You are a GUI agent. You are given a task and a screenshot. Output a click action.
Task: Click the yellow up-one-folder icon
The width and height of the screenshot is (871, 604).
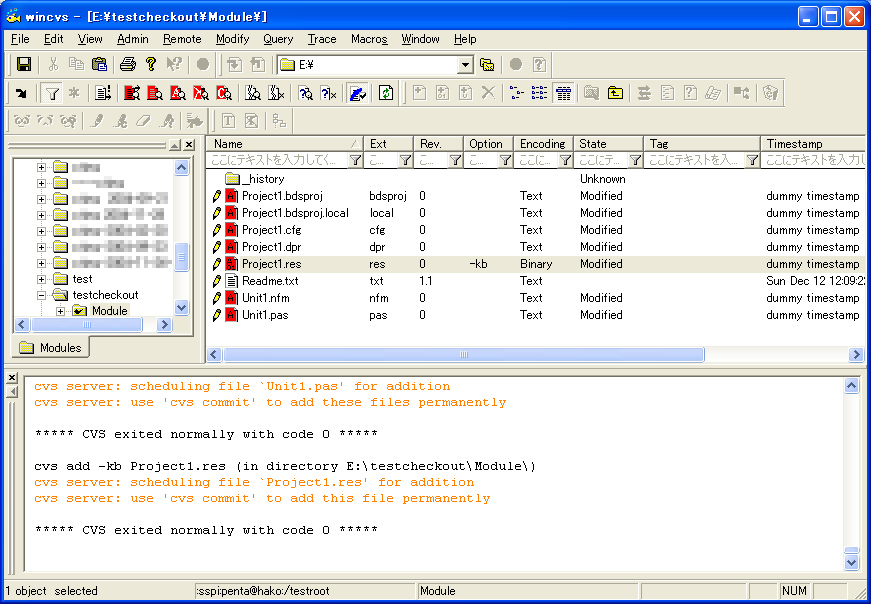coord(615,93)
